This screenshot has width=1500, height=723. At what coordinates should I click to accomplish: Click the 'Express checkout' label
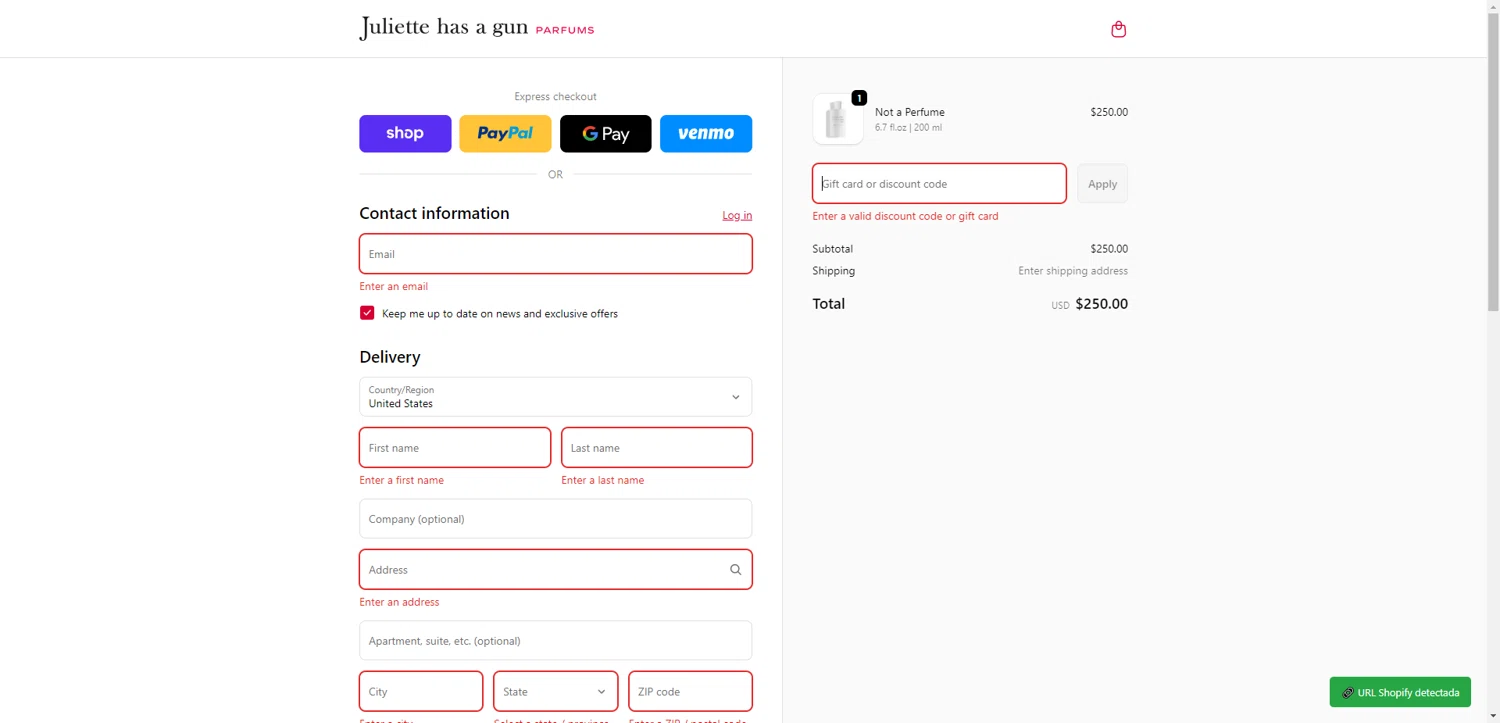555,97
